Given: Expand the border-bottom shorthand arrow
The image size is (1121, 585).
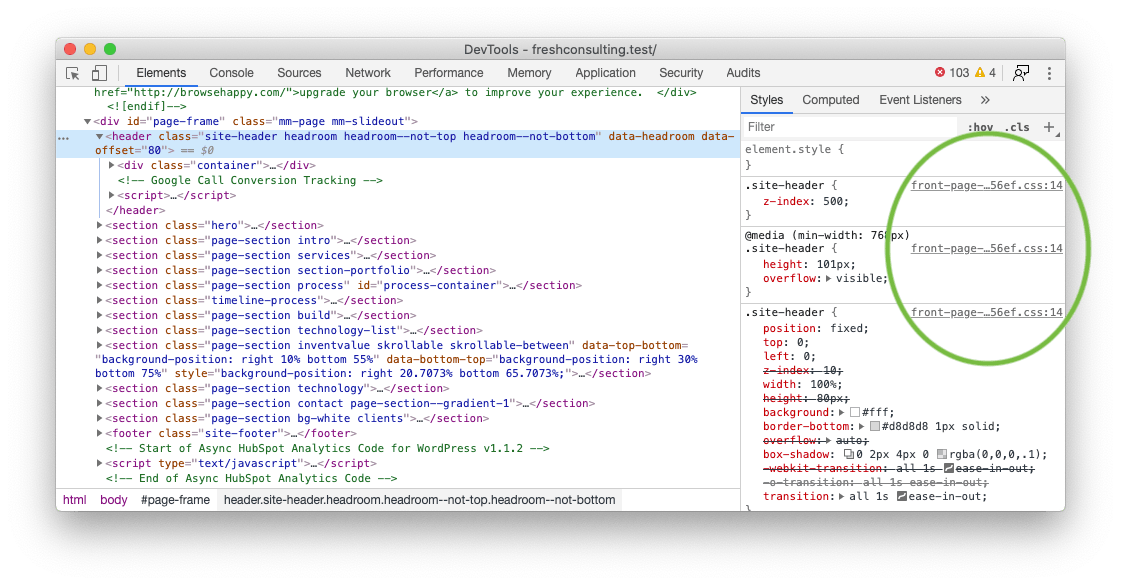Looking at the screenshot, I should (861, 427).
